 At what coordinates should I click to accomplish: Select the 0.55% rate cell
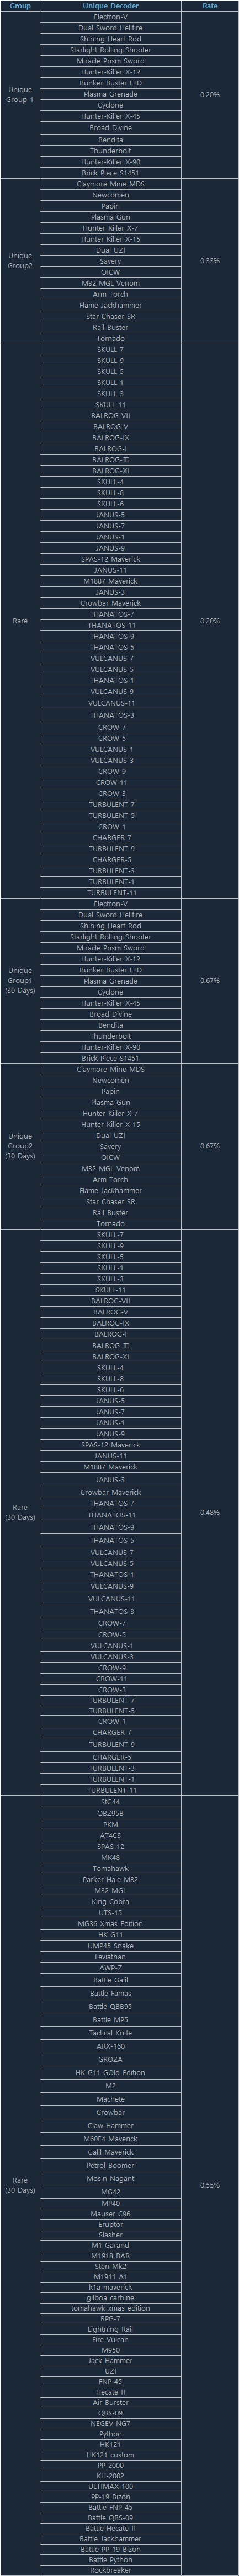pyautogui.click(x=209, y=2185)
